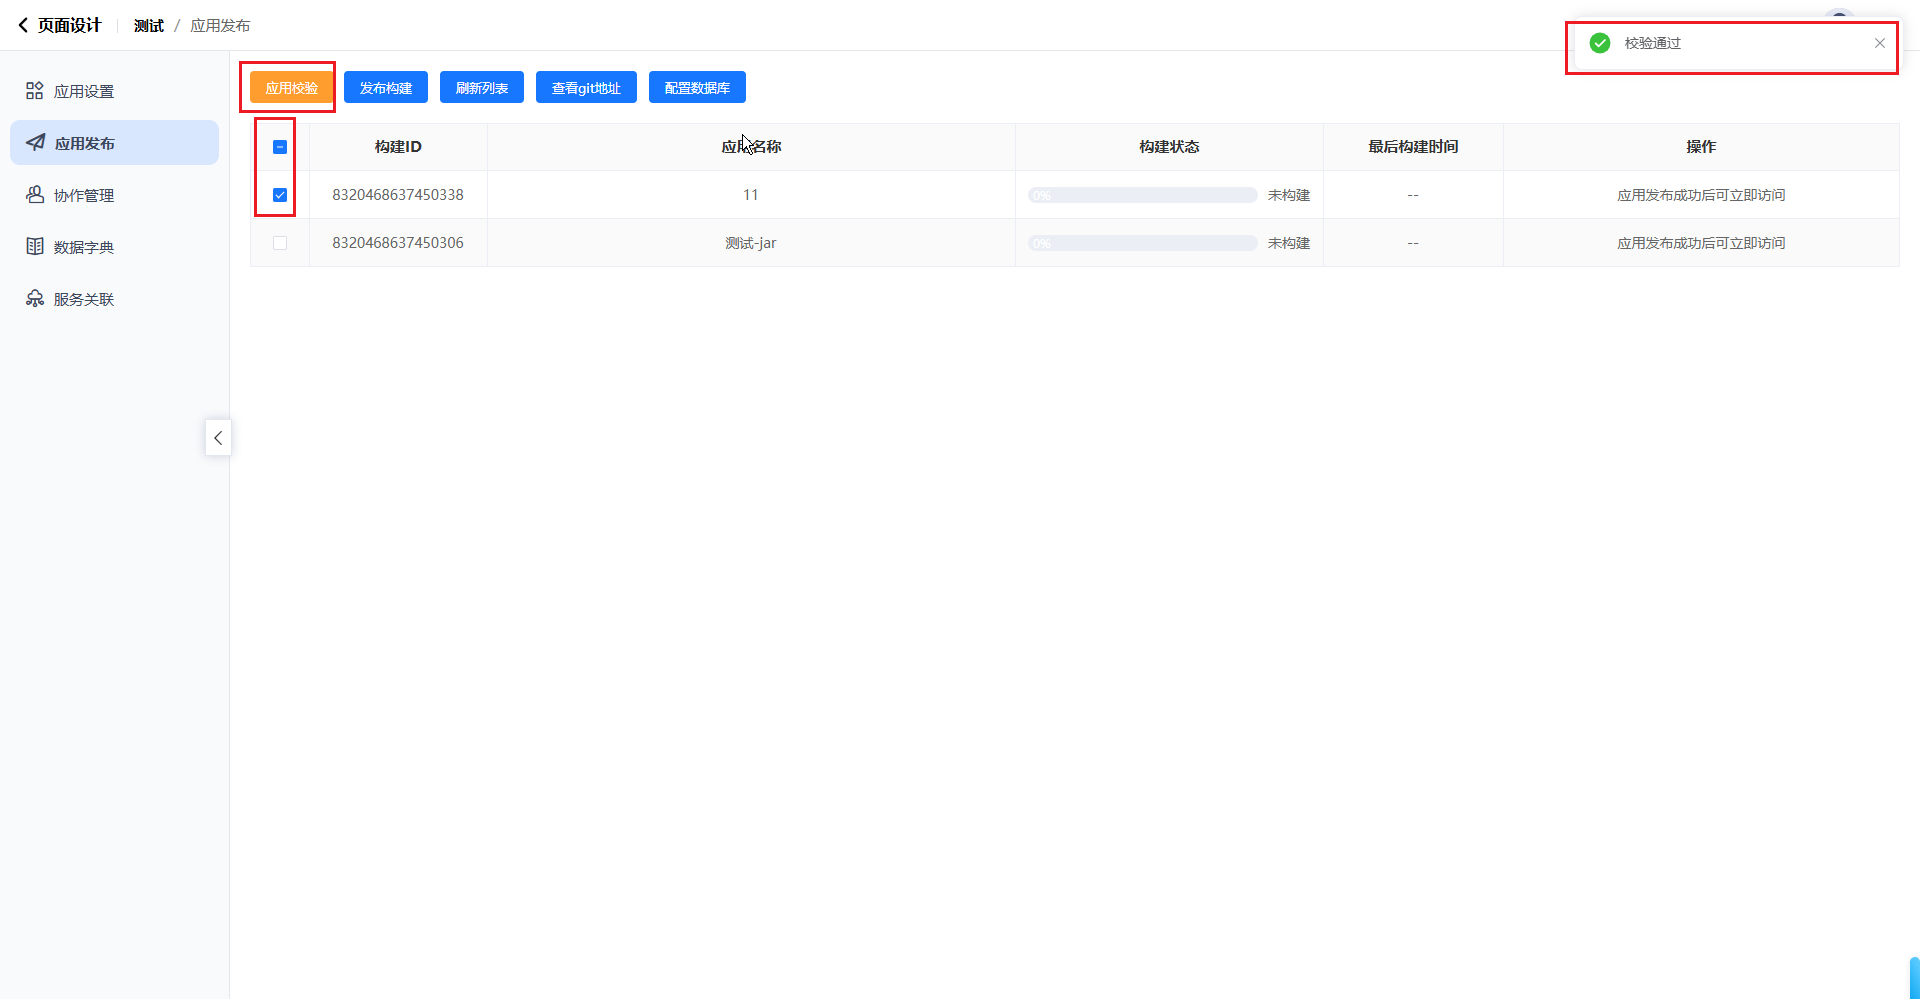Click the build progress bar for app 11
Viewport: 1920px width, 999px height.
[1142, 195]
